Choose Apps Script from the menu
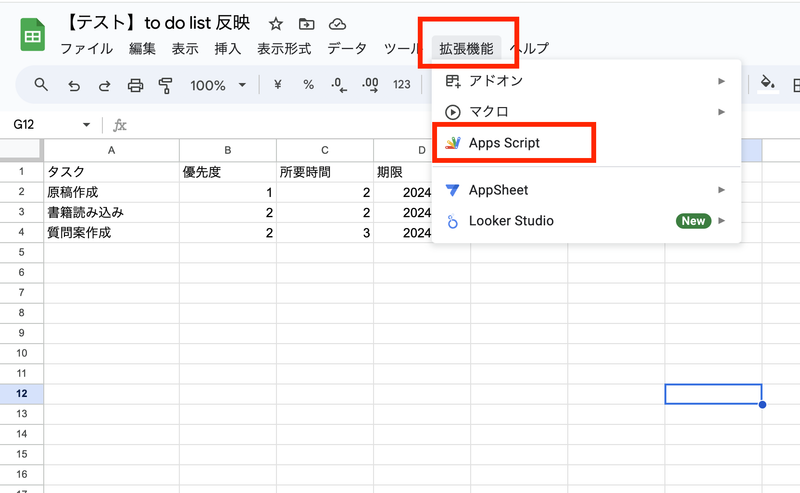The width and height of the screenshot is (800, 493). point(504,143)
